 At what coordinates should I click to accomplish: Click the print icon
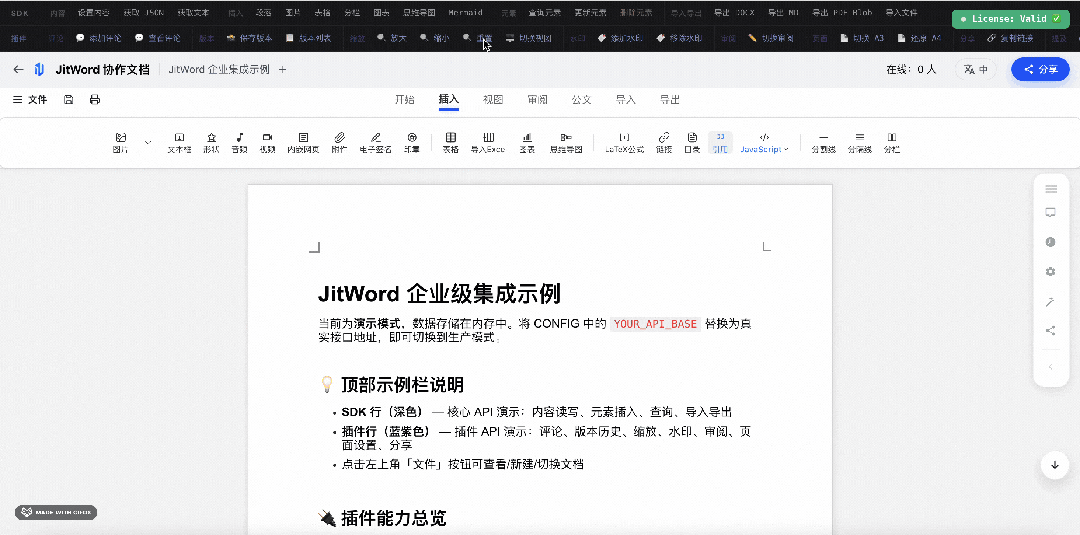pos(95,100)
